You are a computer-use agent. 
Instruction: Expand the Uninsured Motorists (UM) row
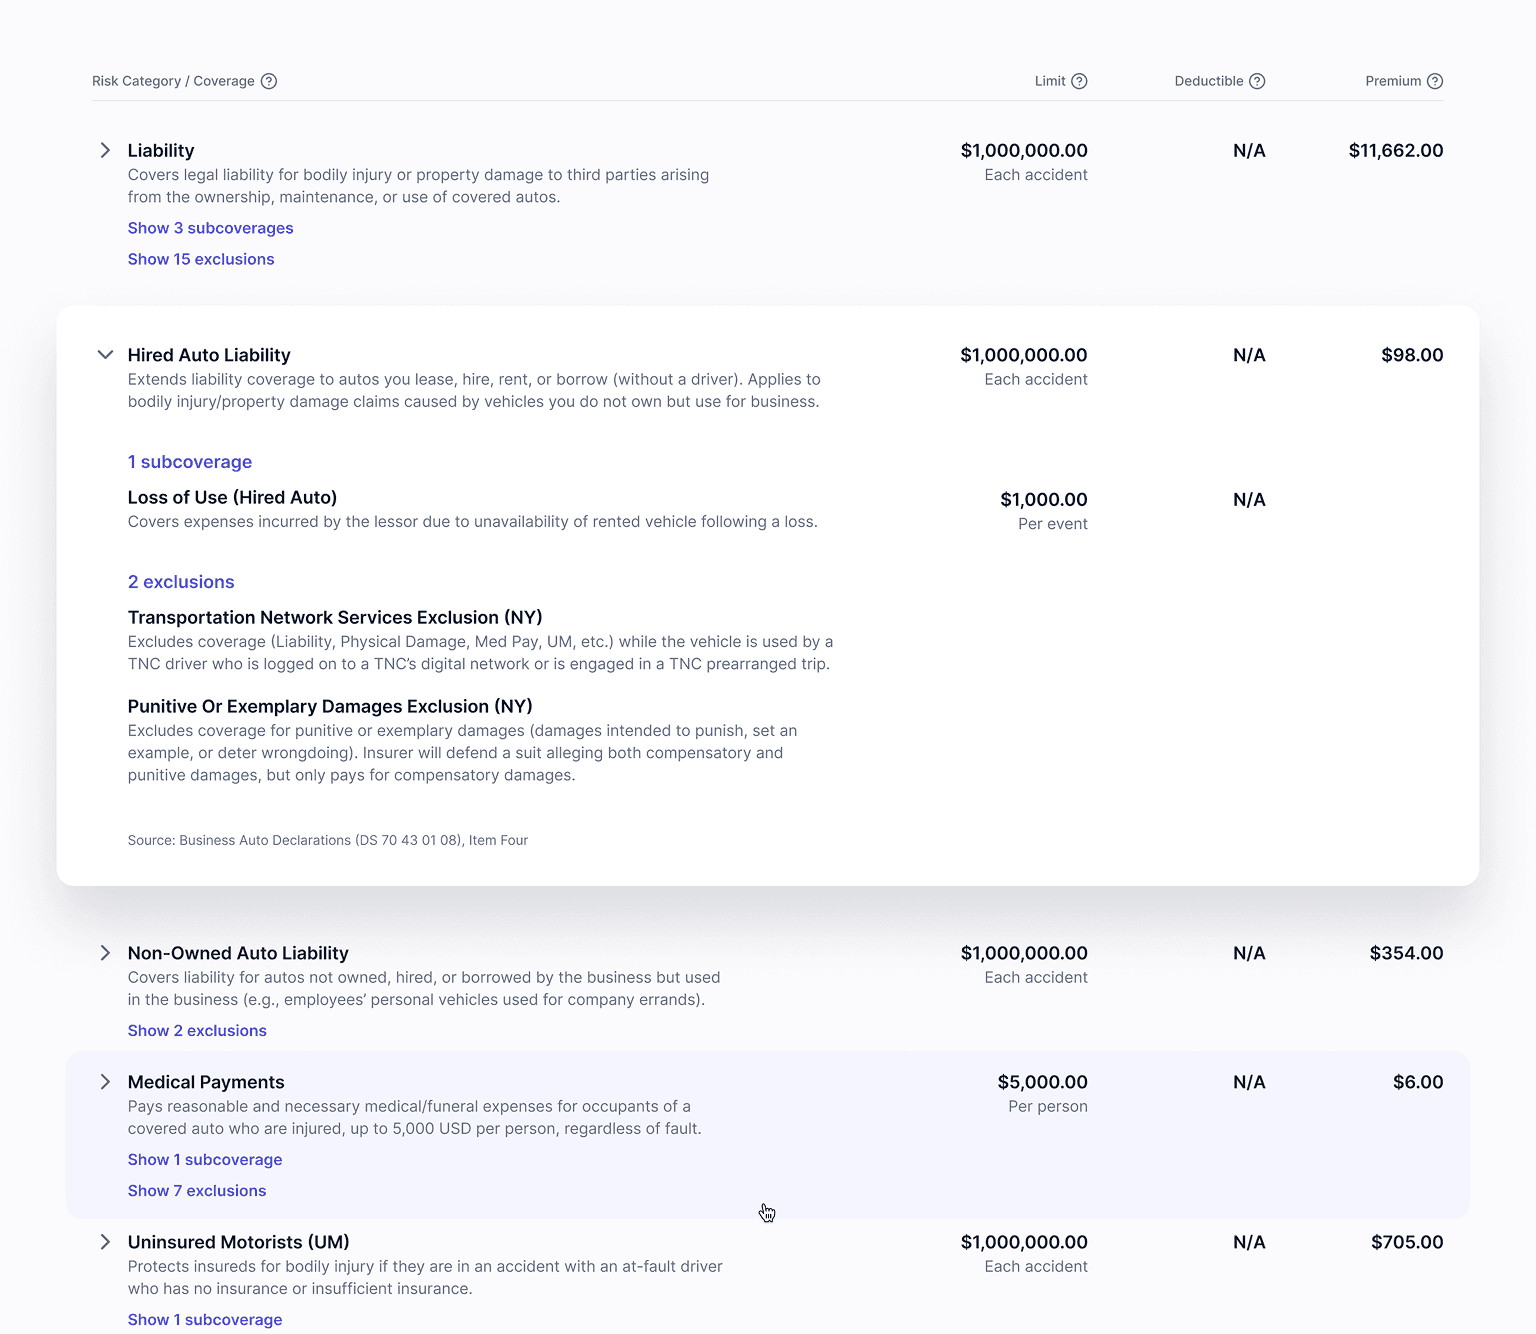coord(105,1242)
